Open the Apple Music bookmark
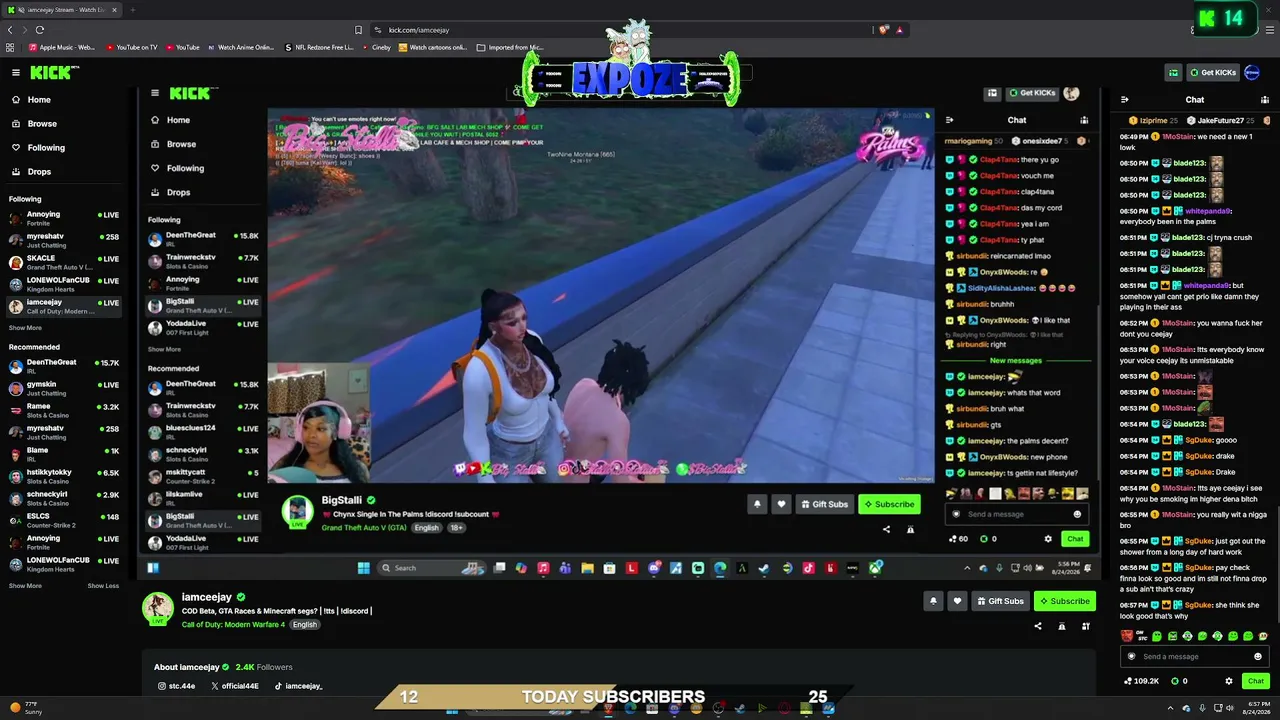The image size is (1280, 720). pos(60,47)
